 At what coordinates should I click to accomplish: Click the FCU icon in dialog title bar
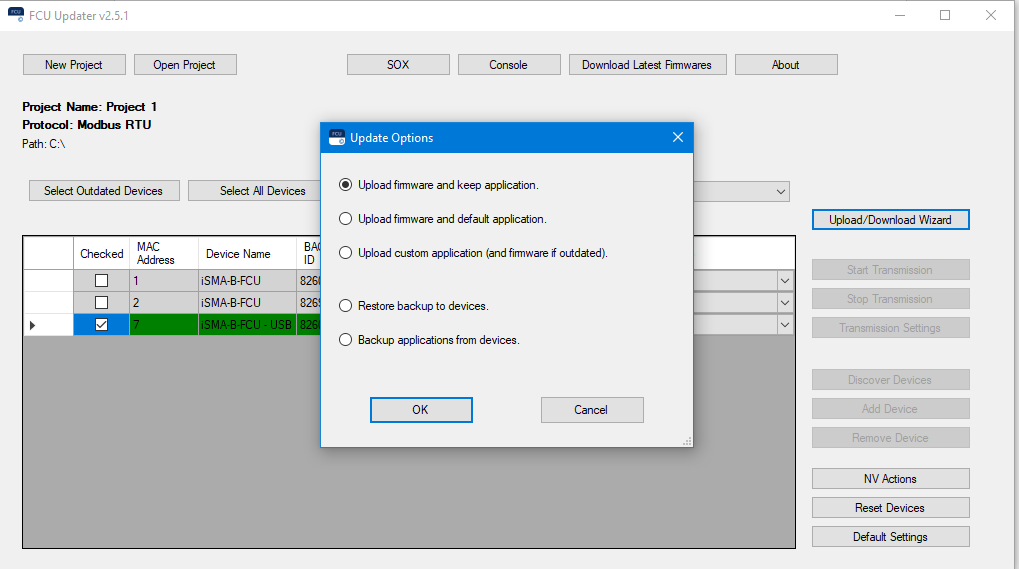coord(337,137)
